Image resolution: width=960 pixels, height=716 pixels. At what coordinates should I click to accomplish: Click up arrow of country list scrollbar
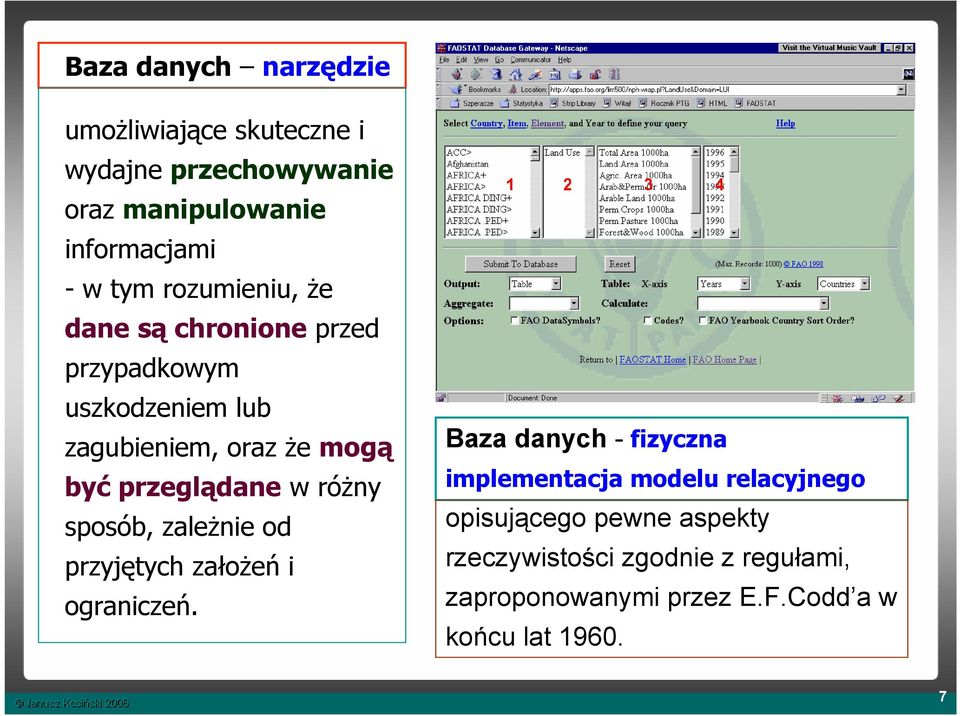(x=535, y=152)
